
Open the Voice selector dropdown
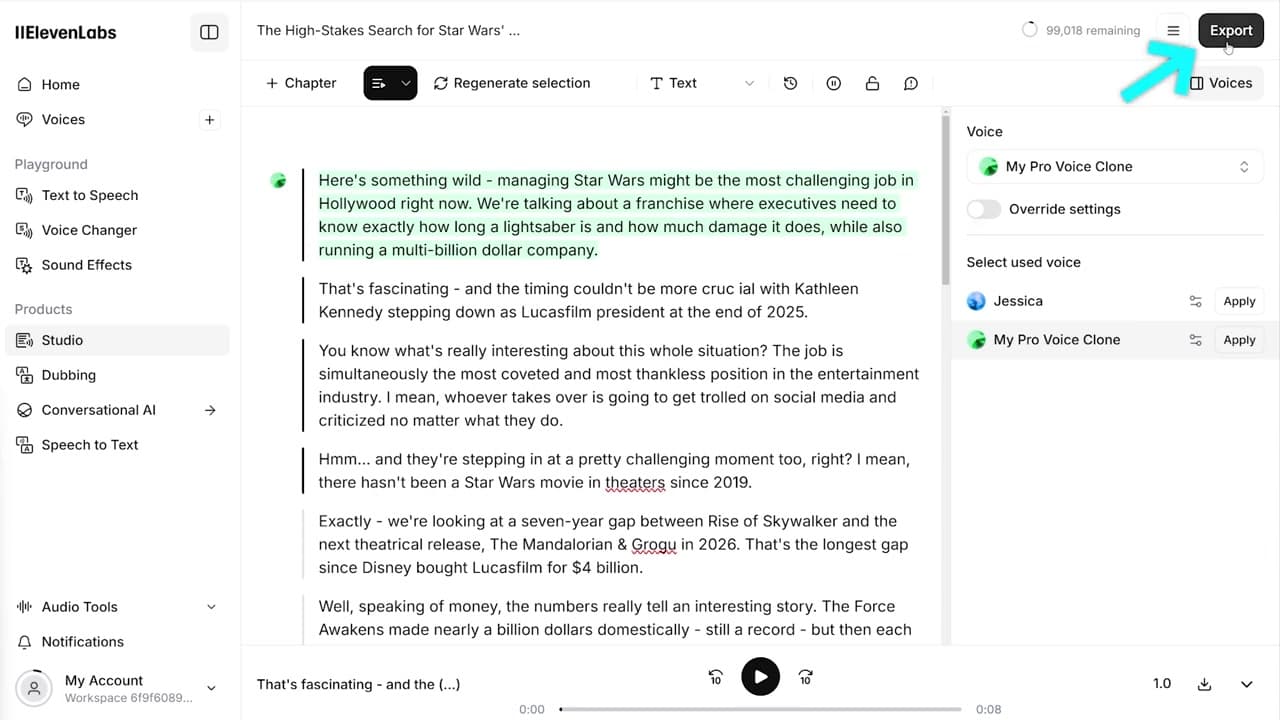tap(1115, 167)
